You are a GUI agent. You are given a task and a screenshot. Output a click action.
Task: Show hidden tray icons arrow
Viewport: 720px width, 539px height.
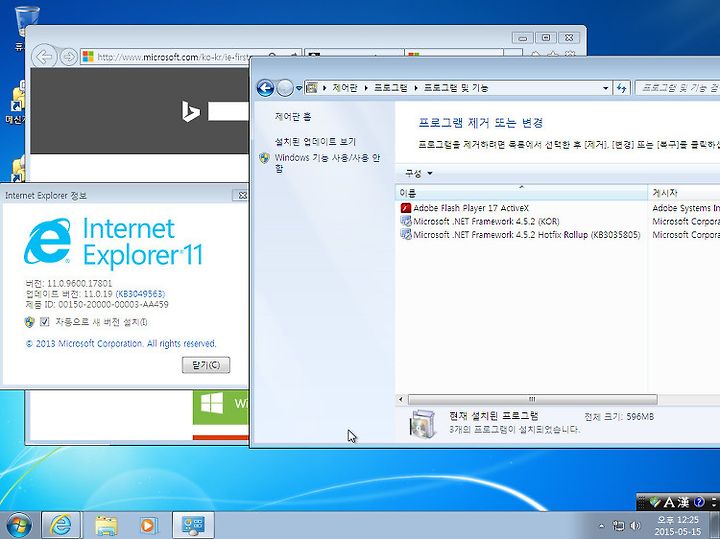tap(602, 526)
